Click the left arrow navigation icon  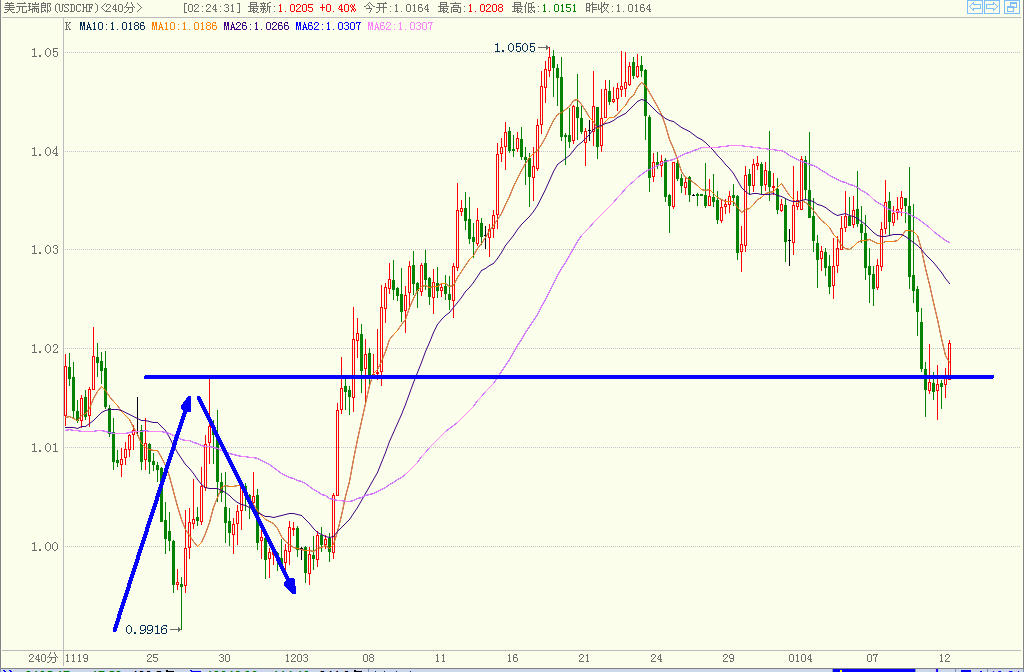pyautogui.click(x=974, y=7)
